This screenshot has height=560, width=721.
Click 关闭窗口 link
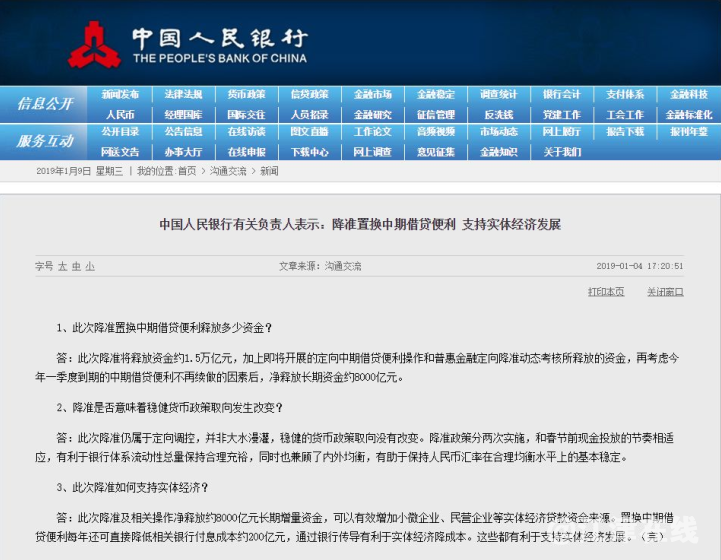point(665,292)
